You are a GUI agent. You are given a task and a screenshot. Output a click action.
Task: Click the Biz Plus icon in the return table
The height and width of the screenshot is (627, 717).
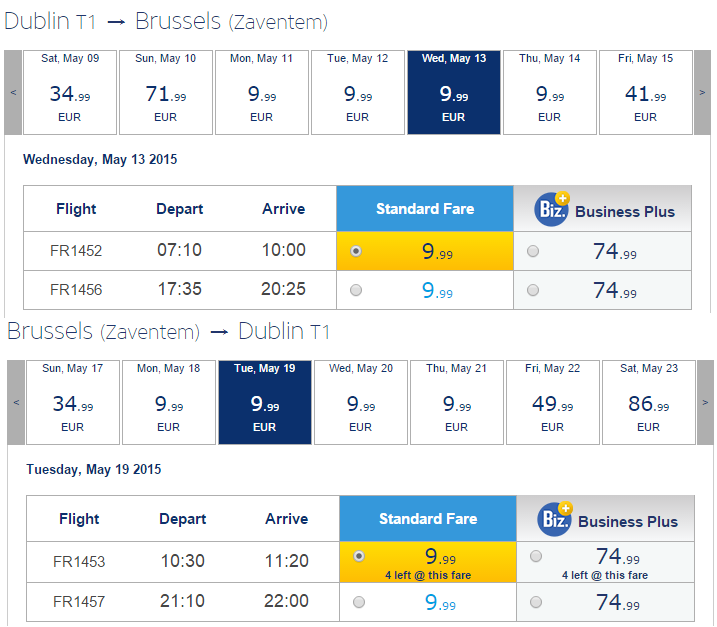click(x=555, y=519)
